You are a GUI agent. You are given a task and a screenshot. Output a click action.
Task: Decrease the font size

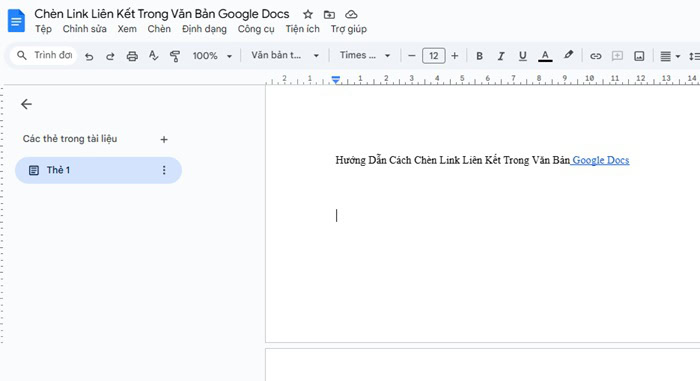tap(412, 56)
